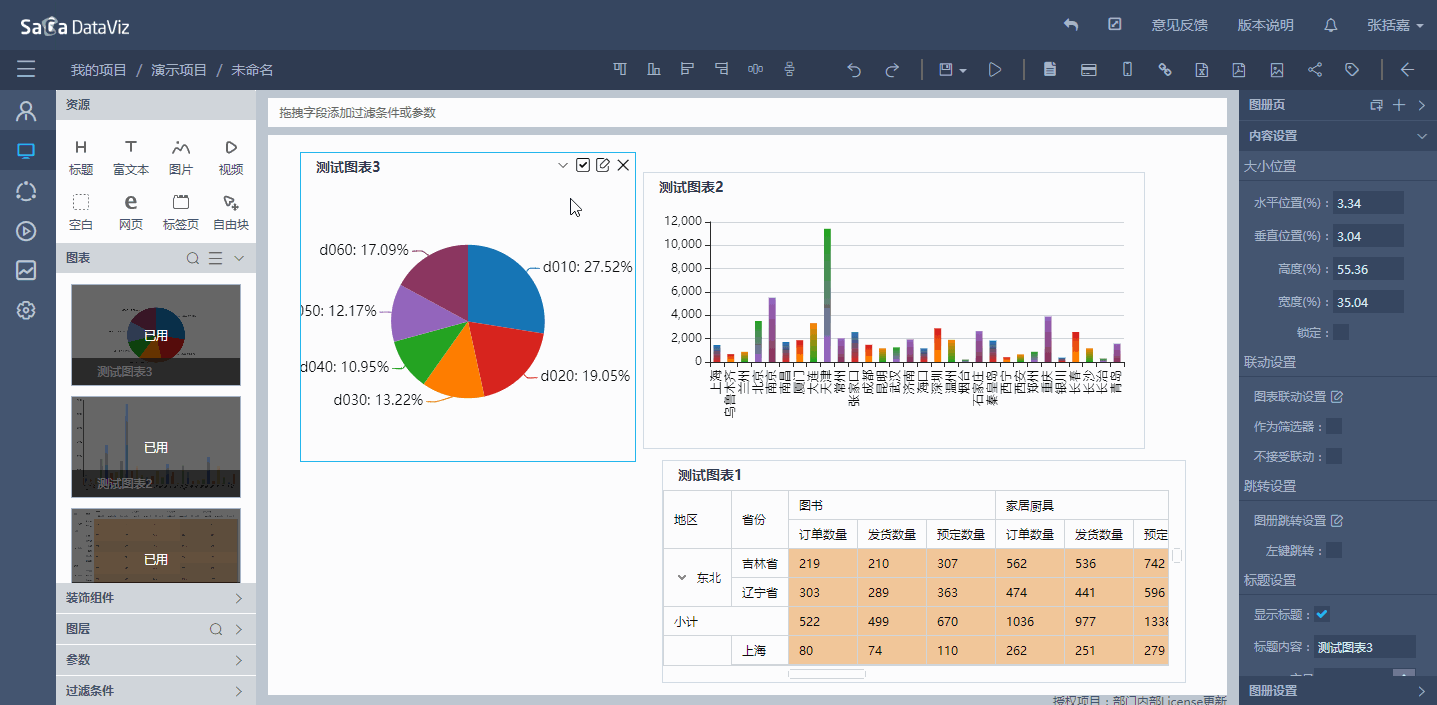Image resolution: width=1437 pixels, height=705 pixels.
Task: Click the align right toolbar icon
Action: point(721,69)
